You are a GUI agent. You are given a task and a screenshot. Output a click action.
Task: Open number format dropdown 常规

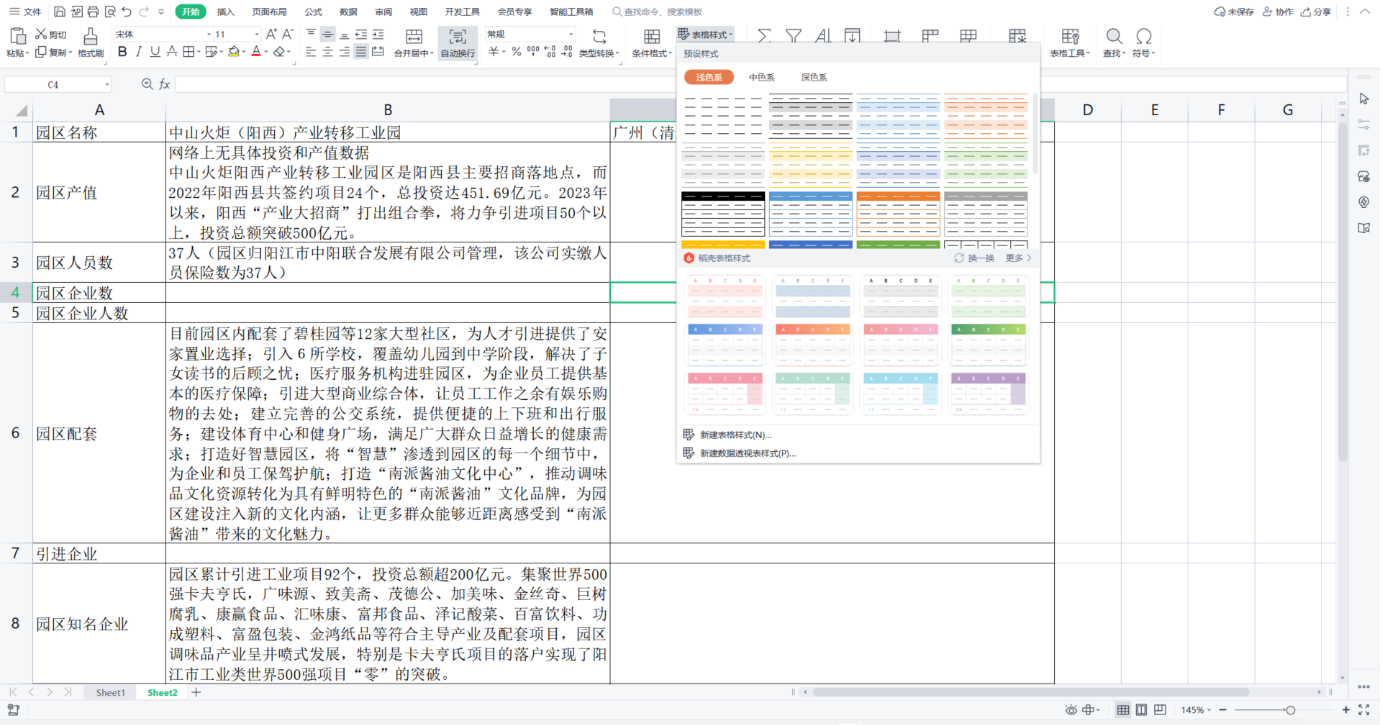click(571, 34)
